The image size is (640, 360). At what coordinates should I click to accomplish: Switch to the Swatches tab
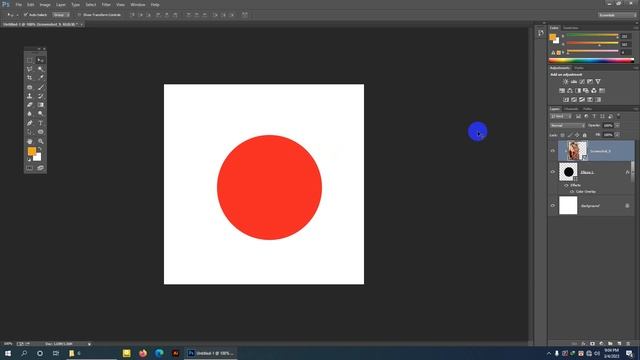pos(571,28)
